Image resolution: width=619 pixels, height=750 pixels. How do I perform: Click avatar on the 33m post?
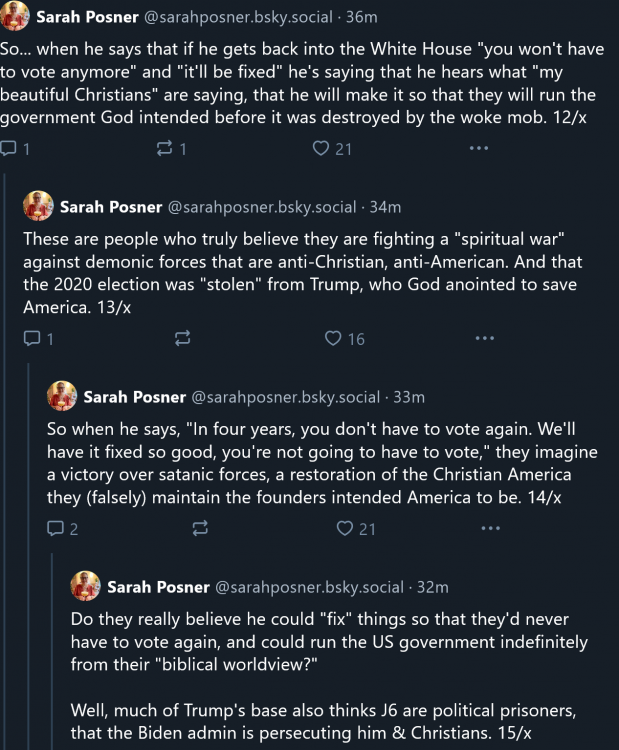[x=62, y=396]
